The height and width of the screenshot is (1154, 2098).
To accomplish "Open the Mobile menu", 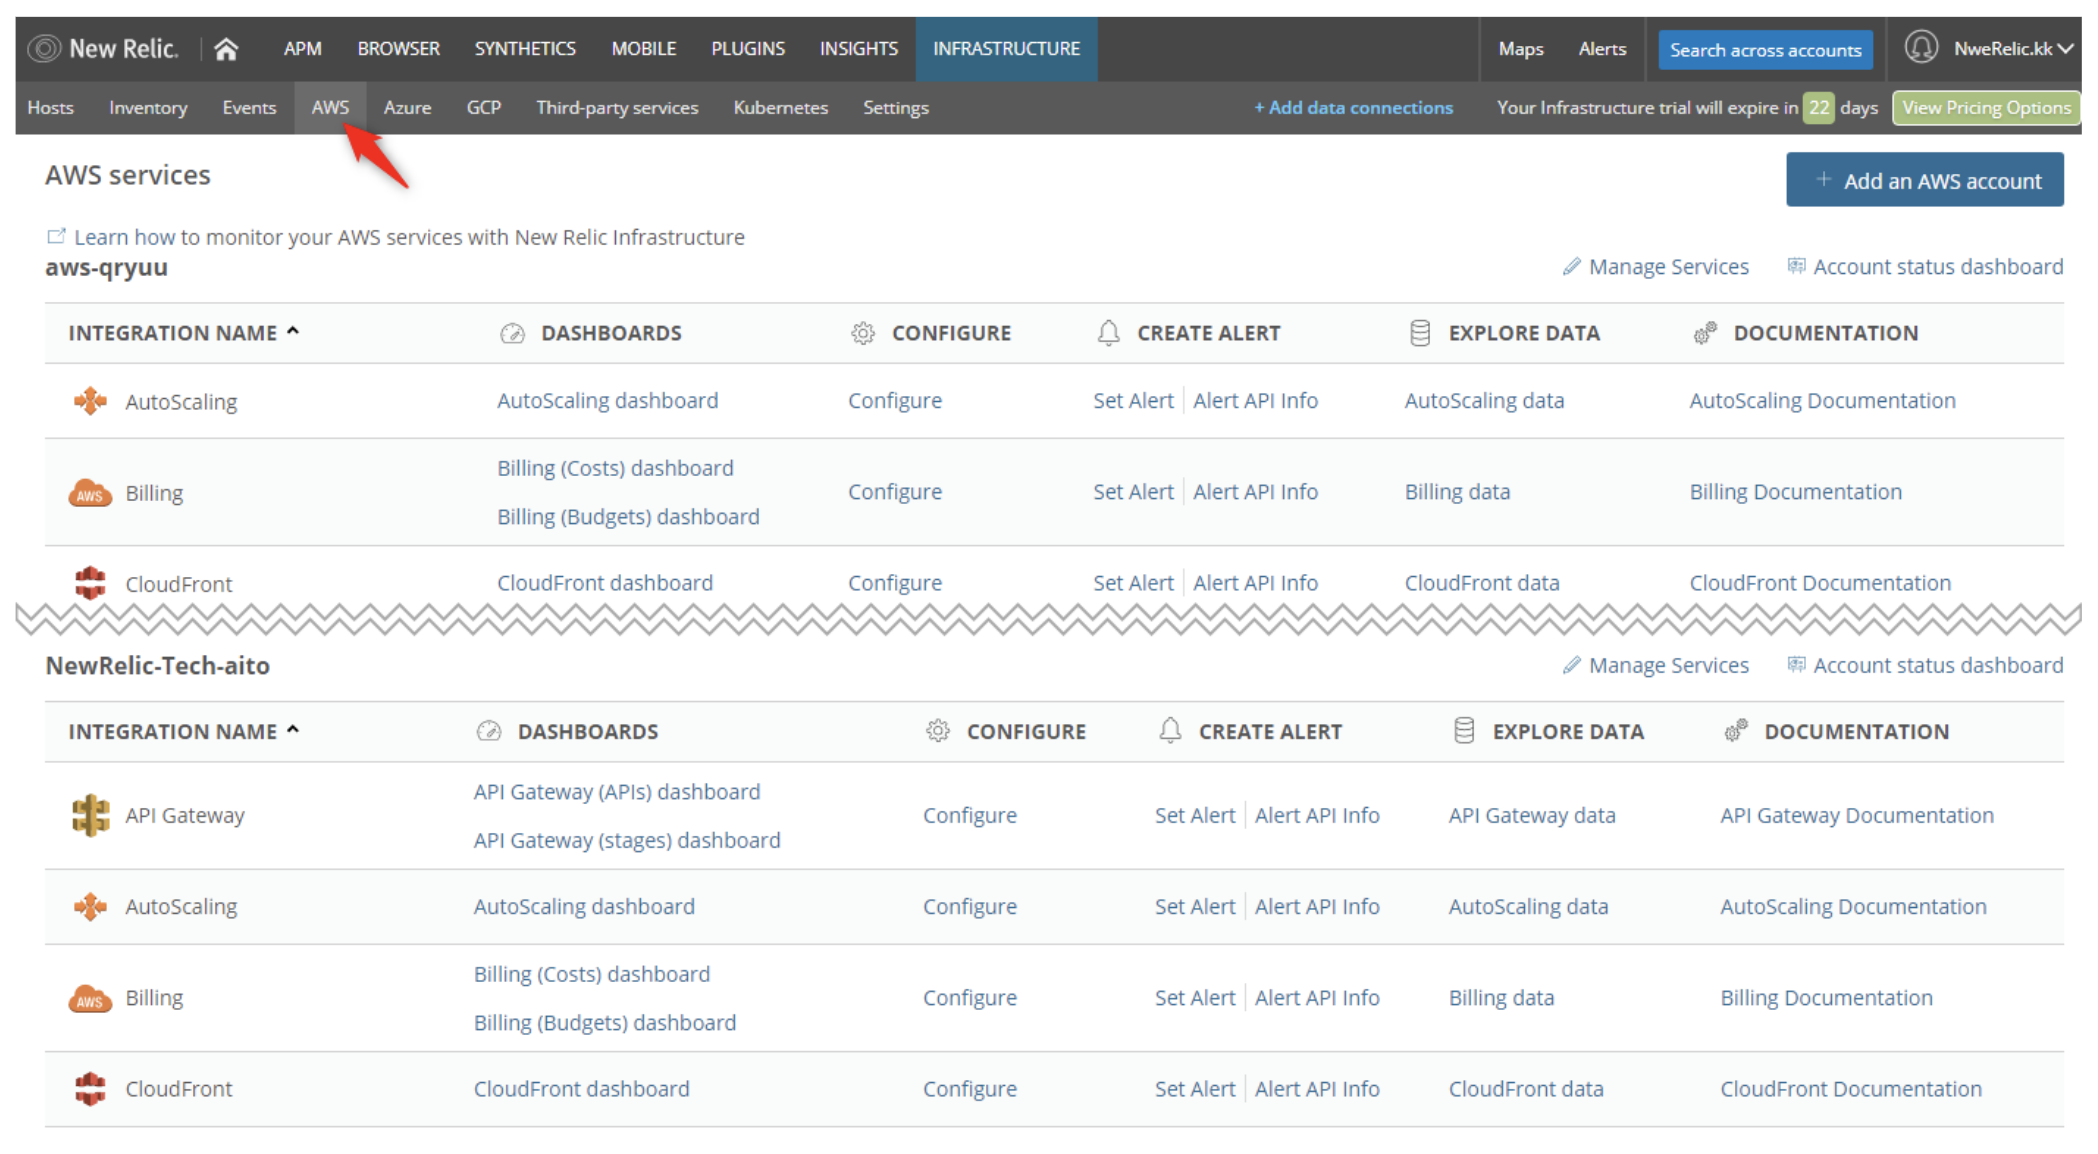I will 643,48.
